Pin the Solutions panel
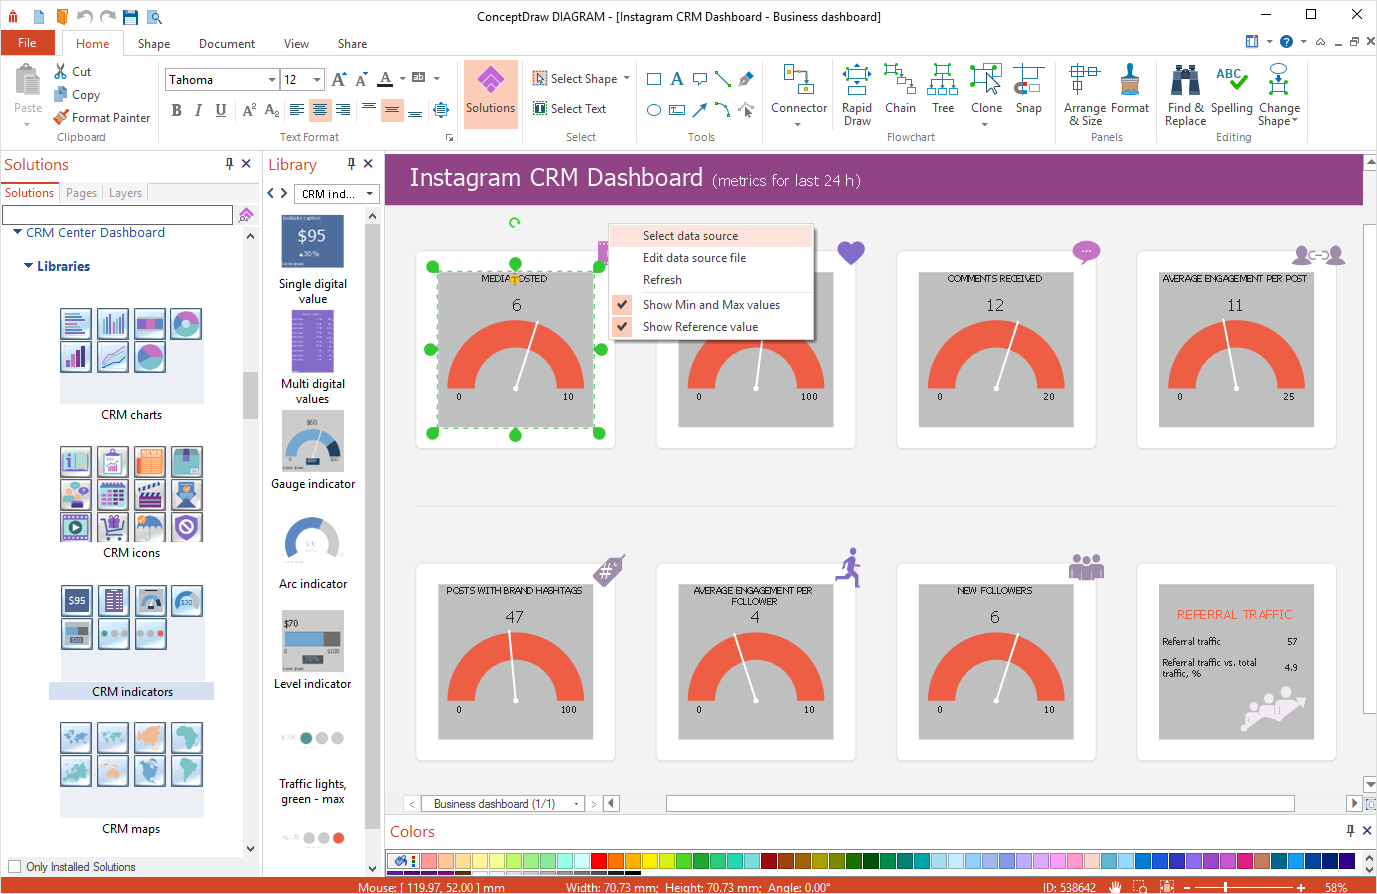This screenshot has height=894, width=1377. pyautogui.click(x=229, y=164)
